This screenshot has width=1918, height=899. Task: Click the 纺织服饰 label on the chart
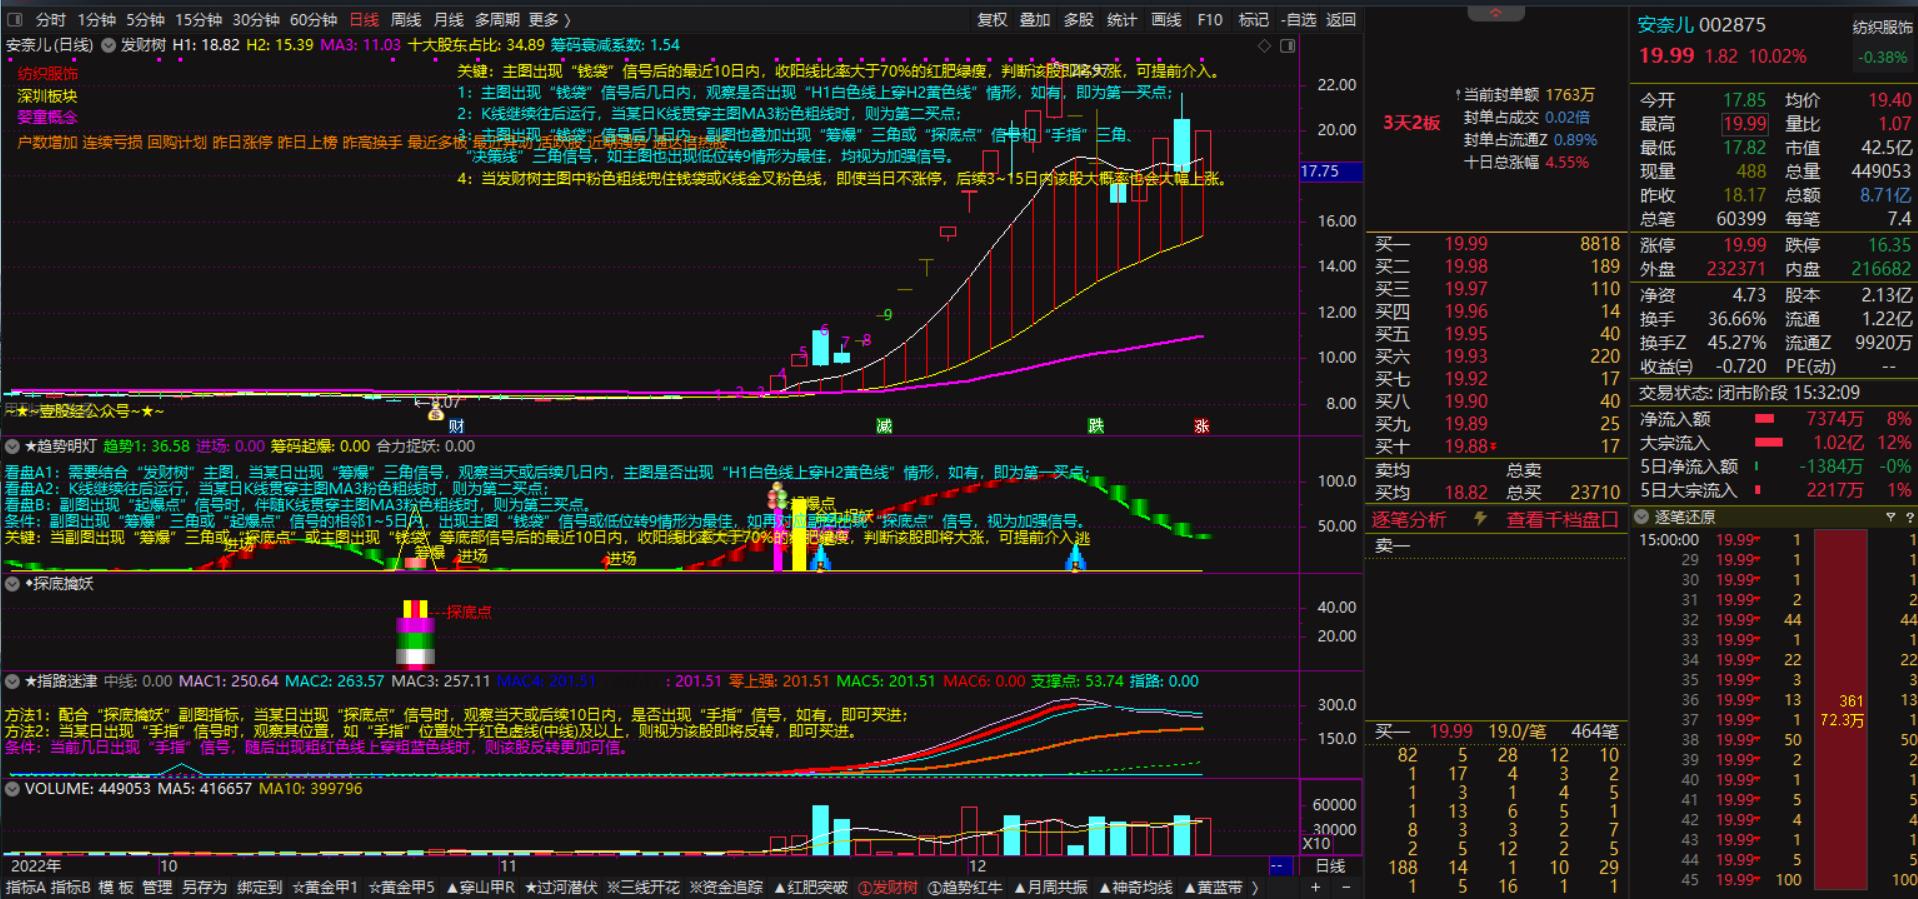[47, 73]
